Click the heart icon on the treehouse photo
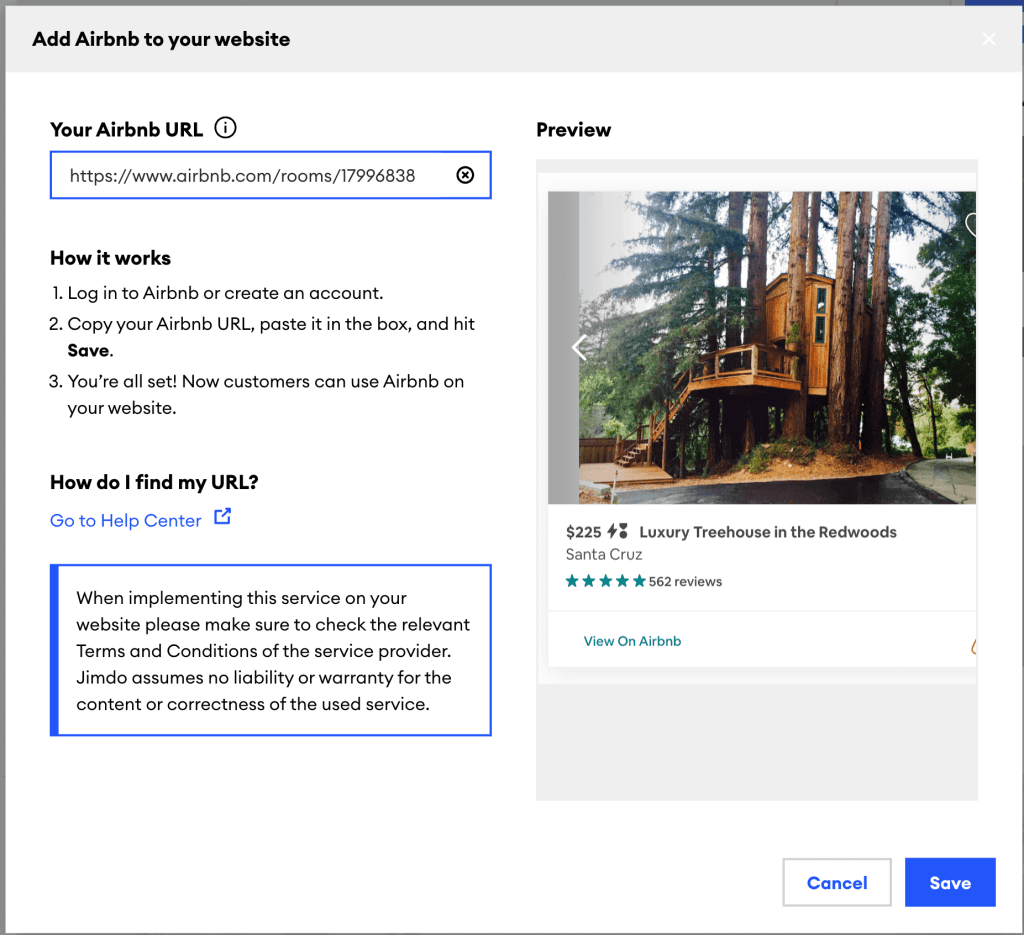This screenshot has width=1024, height=935. click(x=971, y=225)
